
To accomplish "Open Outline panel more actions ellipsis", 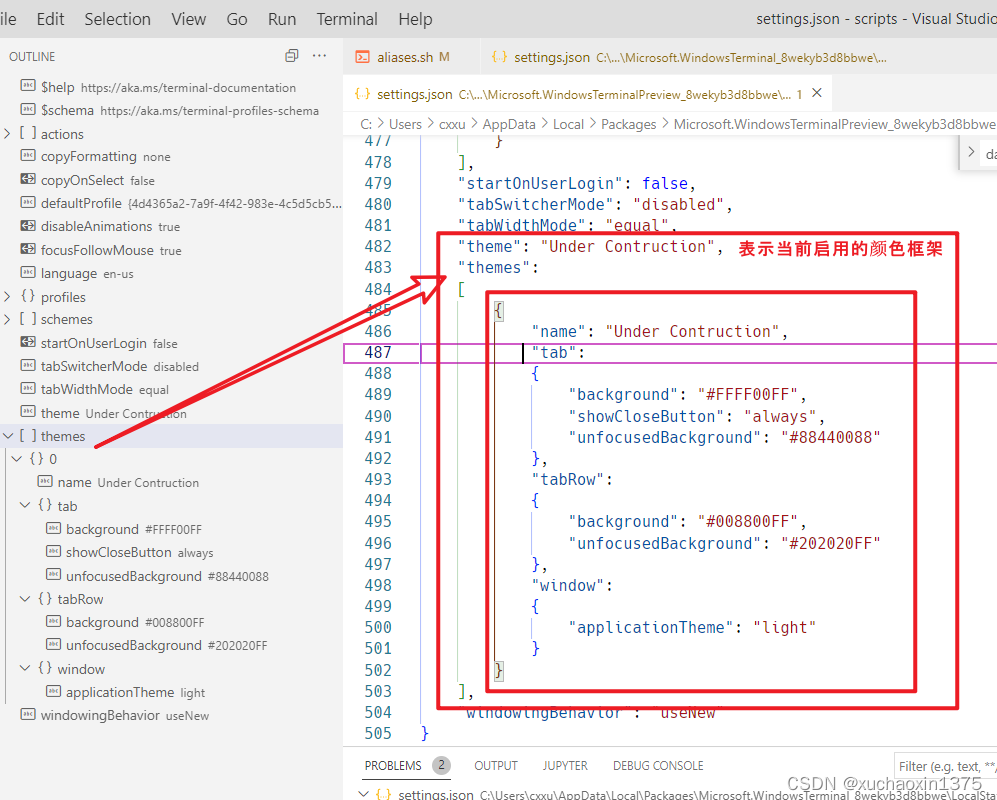I will [319, 56].
